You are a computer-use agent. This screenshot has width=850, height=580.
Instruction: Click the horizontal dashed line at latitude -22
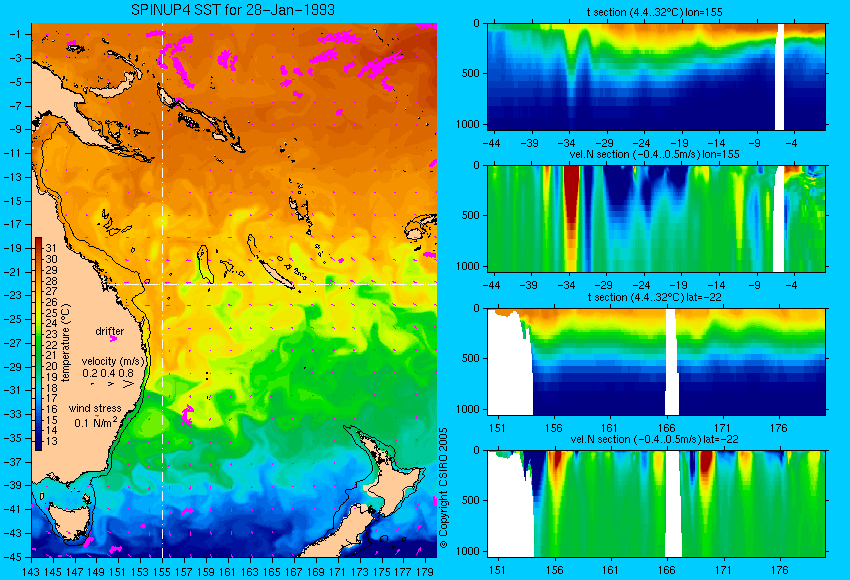pos(273,284)
